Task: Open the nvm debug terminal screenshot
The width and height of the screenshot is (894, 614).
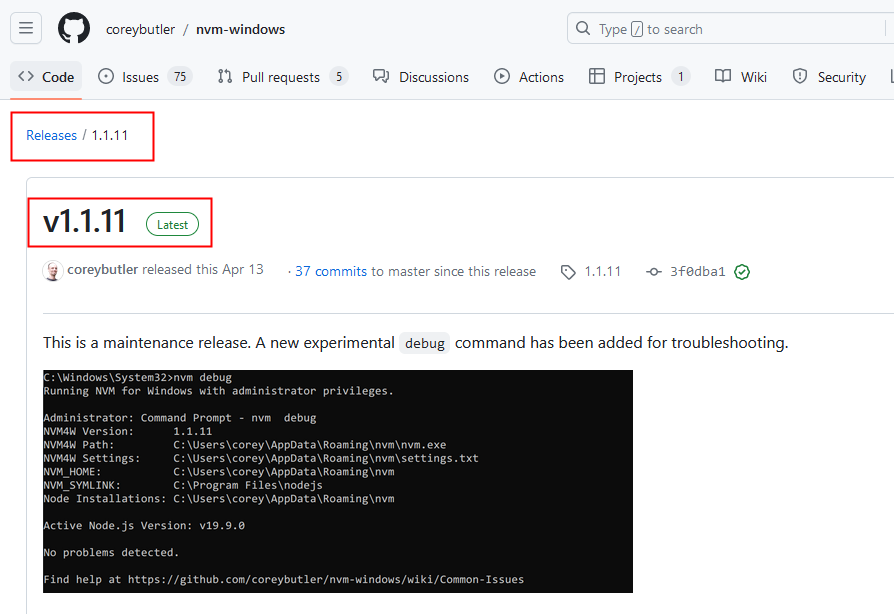Action: pos(338,481)
